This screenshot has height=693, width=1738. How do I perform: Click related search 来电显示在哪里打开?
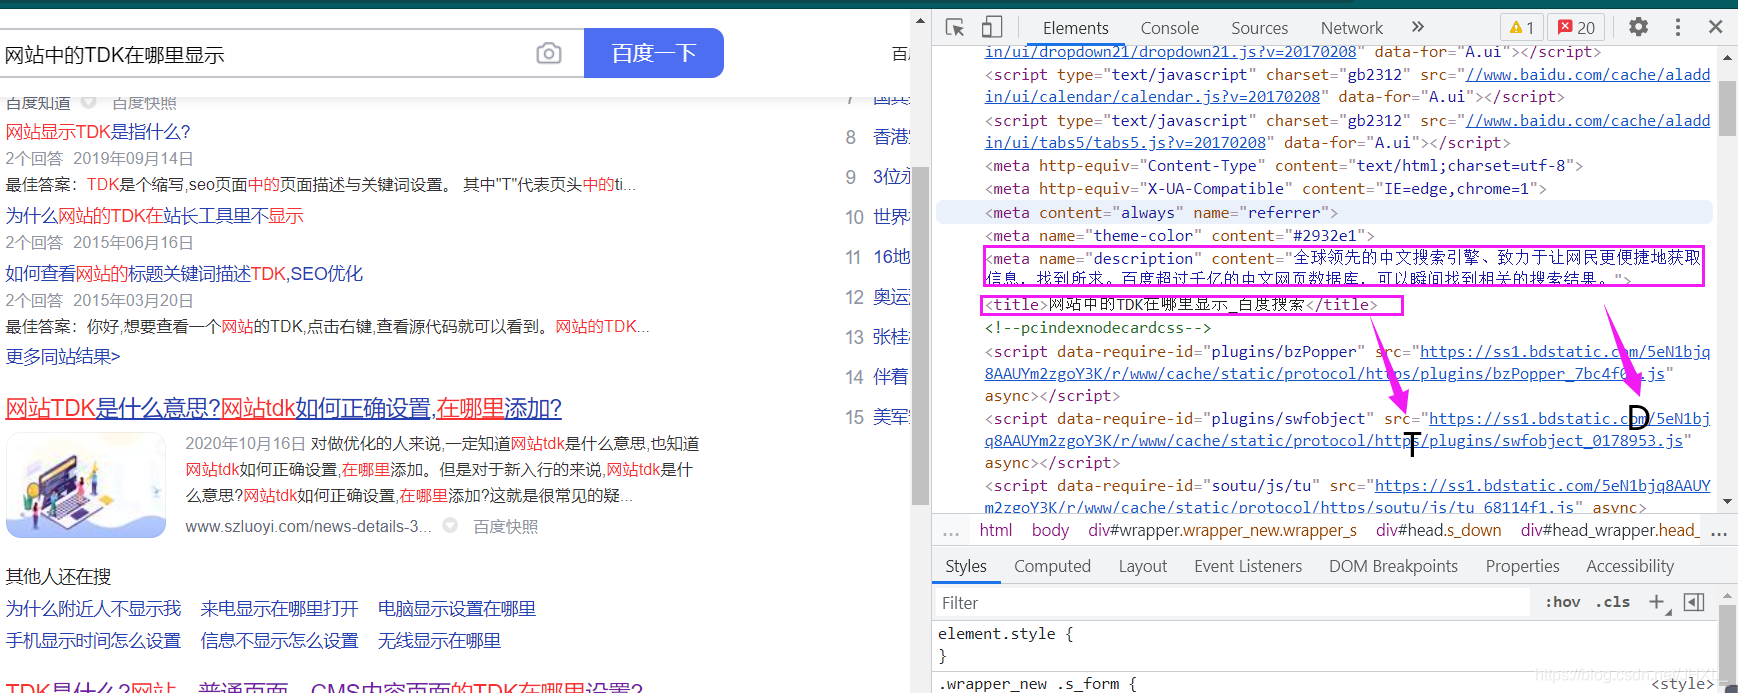279,609
